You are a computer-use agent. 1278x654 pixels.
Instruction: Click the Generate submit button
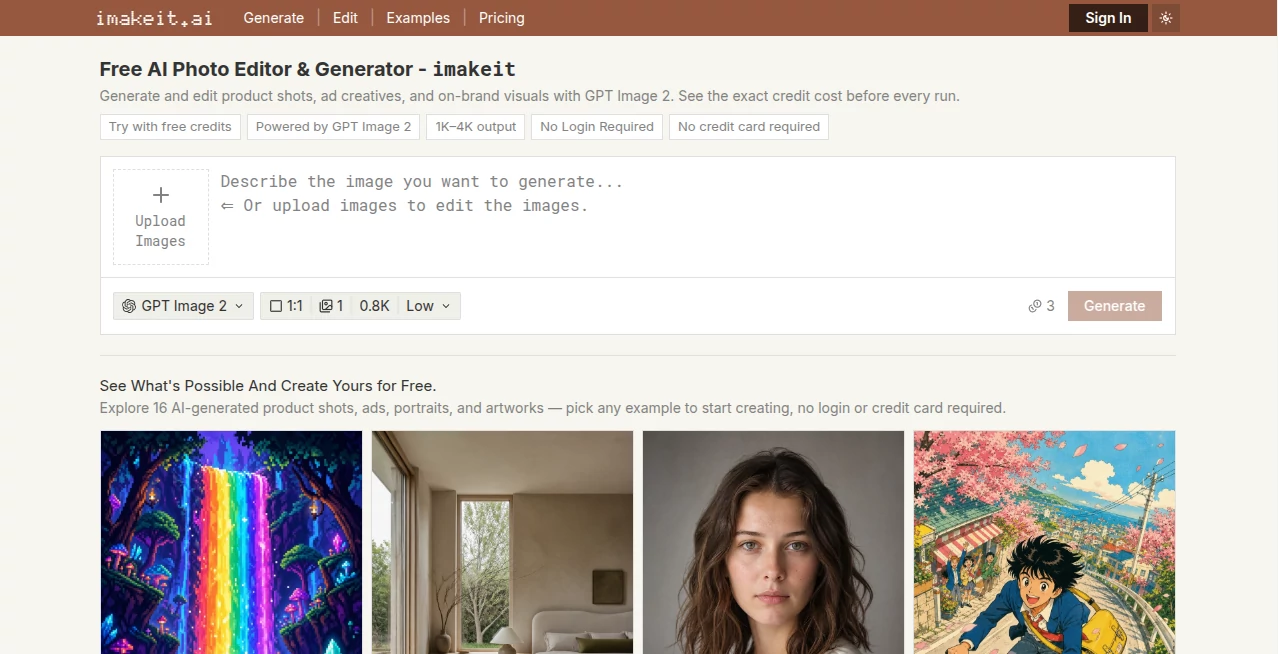(x=1115, y=306)
